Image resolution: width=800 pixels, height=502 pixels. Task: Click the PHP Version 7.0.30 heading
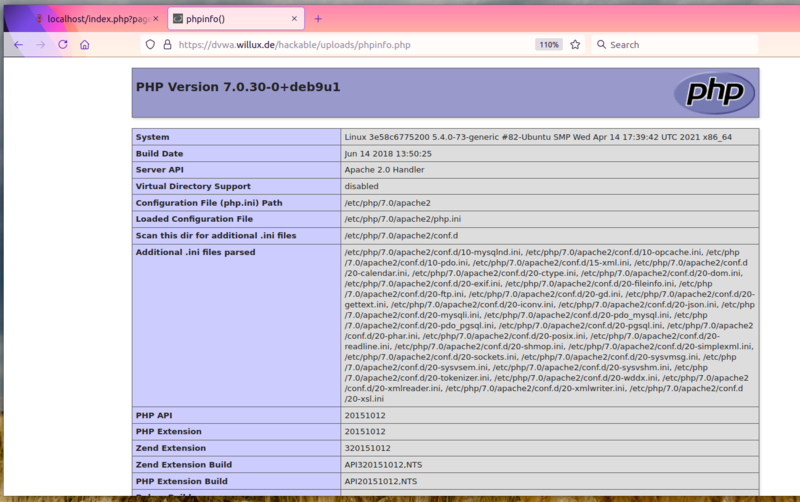[x=238, y=87]
